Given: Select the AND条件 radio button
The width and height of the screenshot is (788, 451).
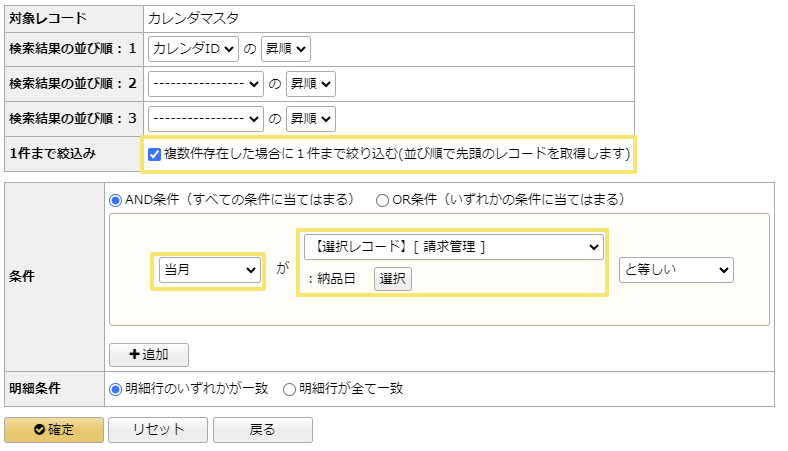Looking at the screenshot, I should (116, 199).
